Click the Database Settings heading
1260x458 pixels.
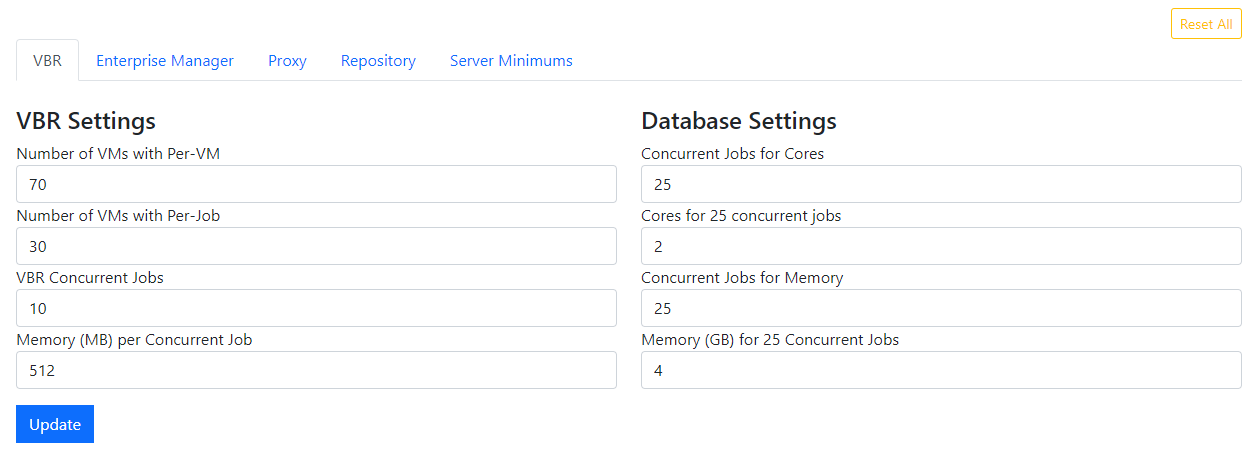(x=738, y=121)
